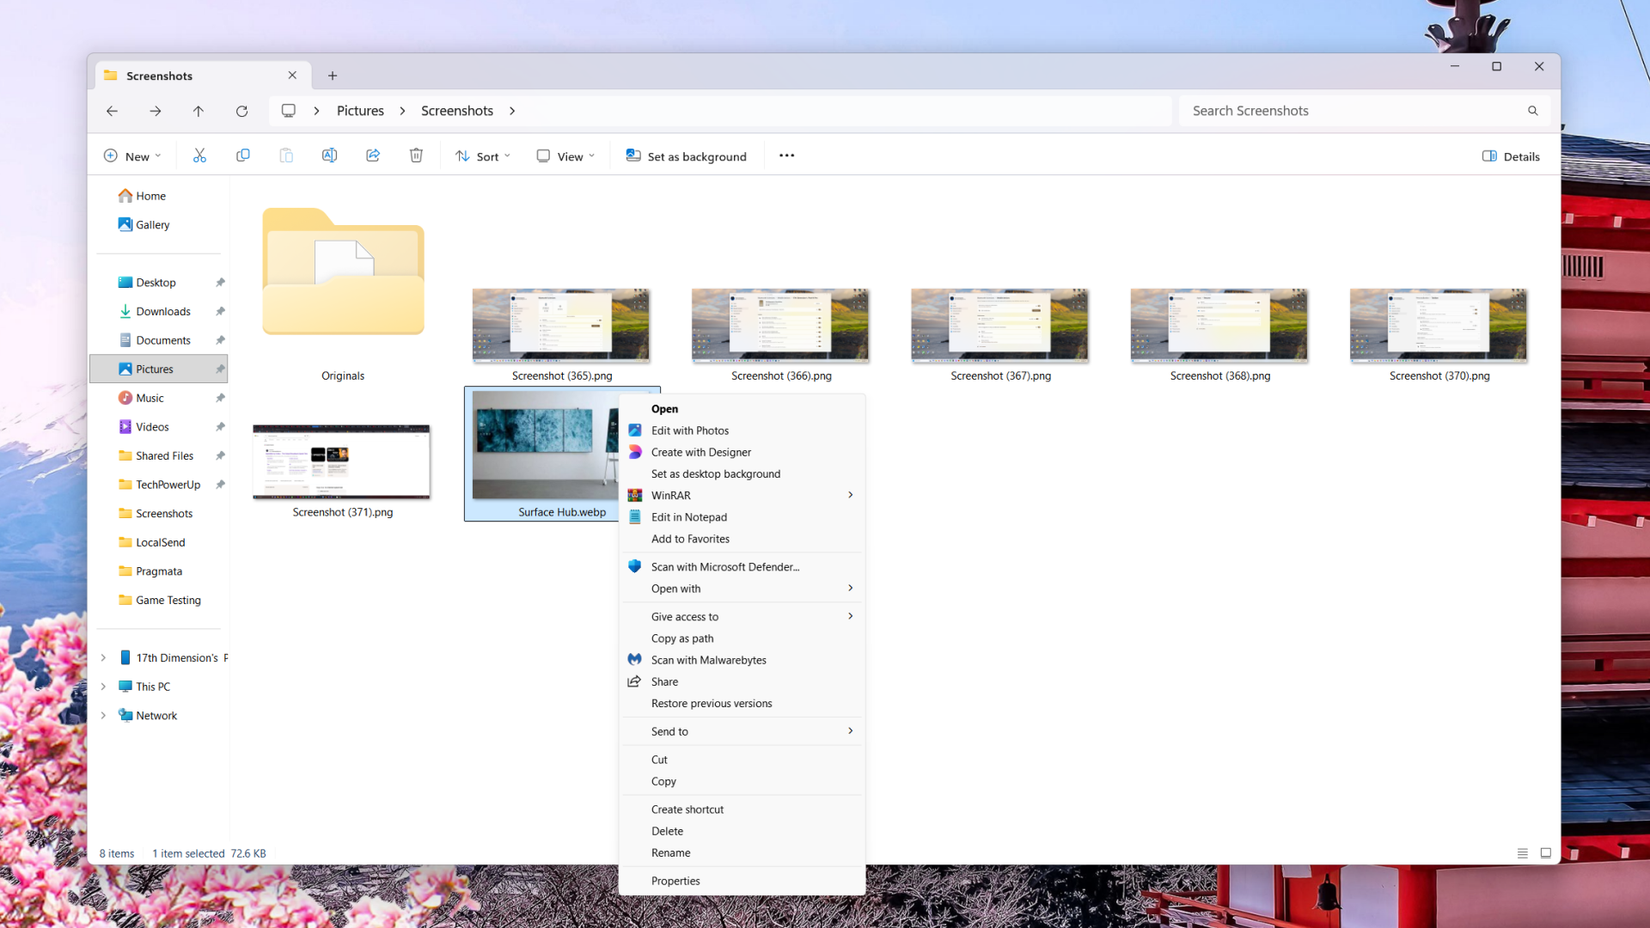Select the Cut icon on the toolbar
The width and height of the screenshot is (1650, 928).
199,155
